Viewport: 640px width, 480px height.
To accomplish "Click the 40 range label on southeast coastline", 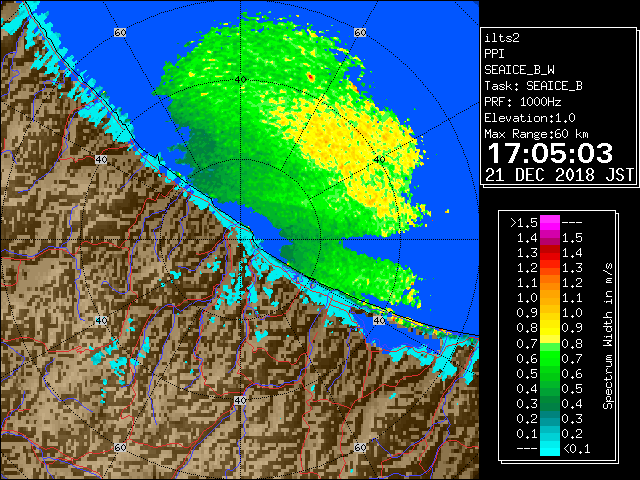I will [379, 320].
